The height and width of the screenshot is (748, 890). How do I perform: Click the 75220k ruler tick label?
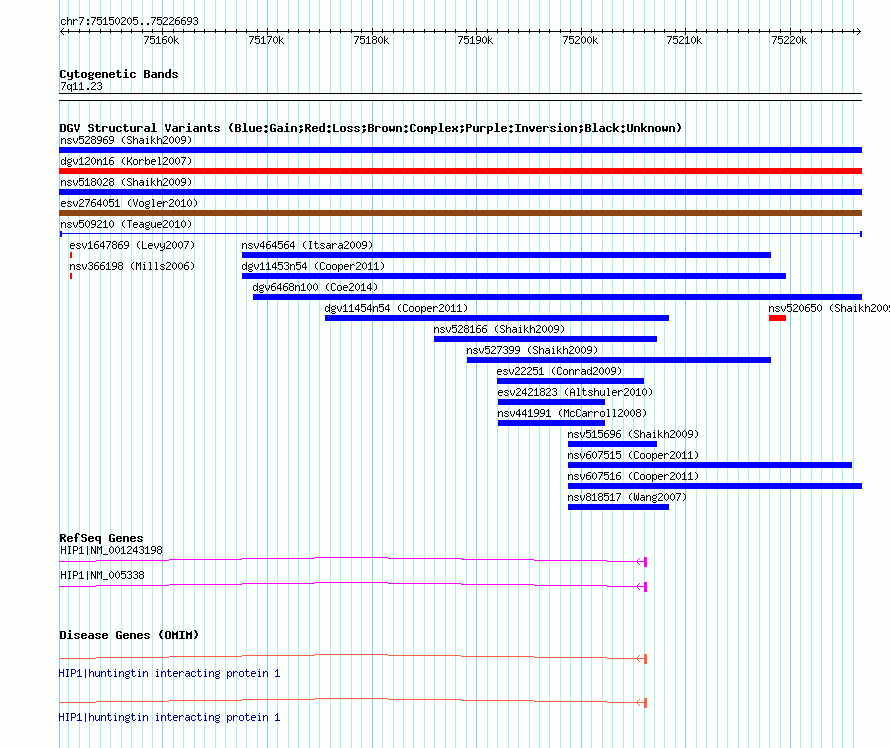(x=789, y=40)
